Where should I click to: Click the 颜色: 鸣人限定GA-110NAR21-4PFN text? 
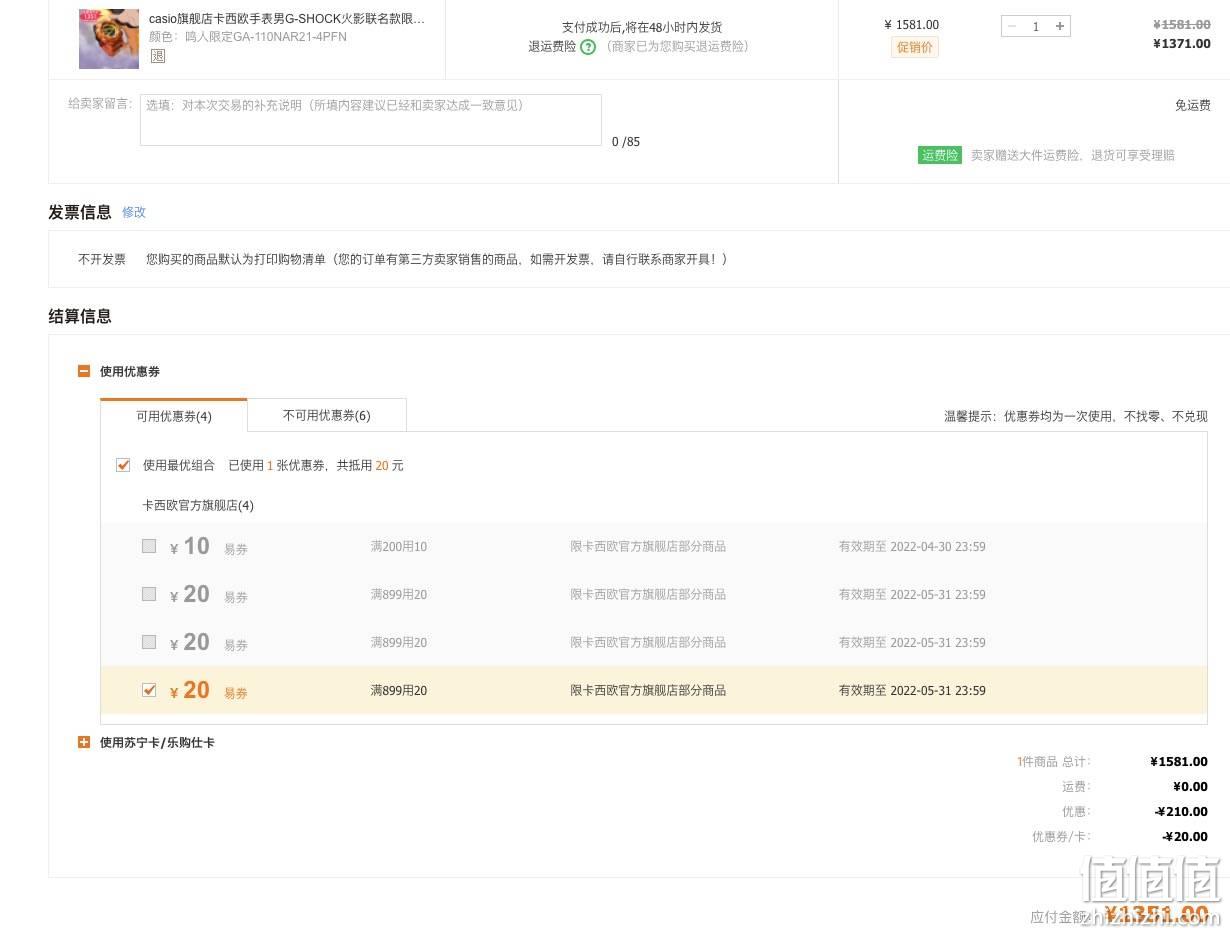(x=248, y=36)
